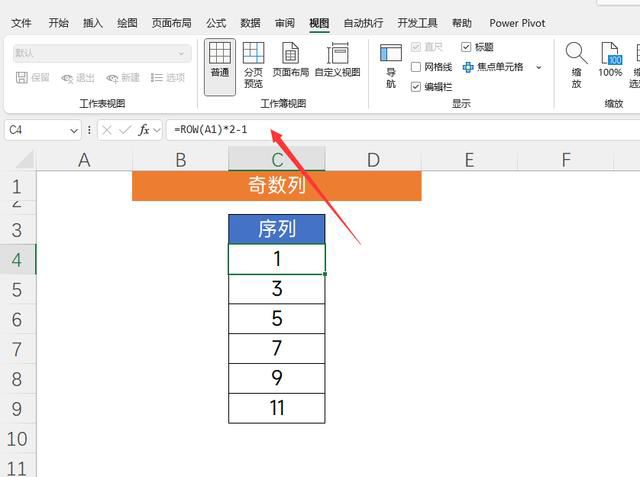Expand the Name Box dropdown

point(73,131)
